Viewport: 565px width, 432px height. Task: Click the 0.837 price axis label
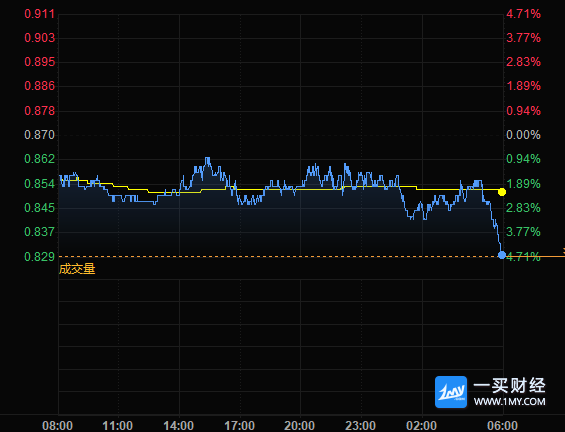(x=39, y=232)
